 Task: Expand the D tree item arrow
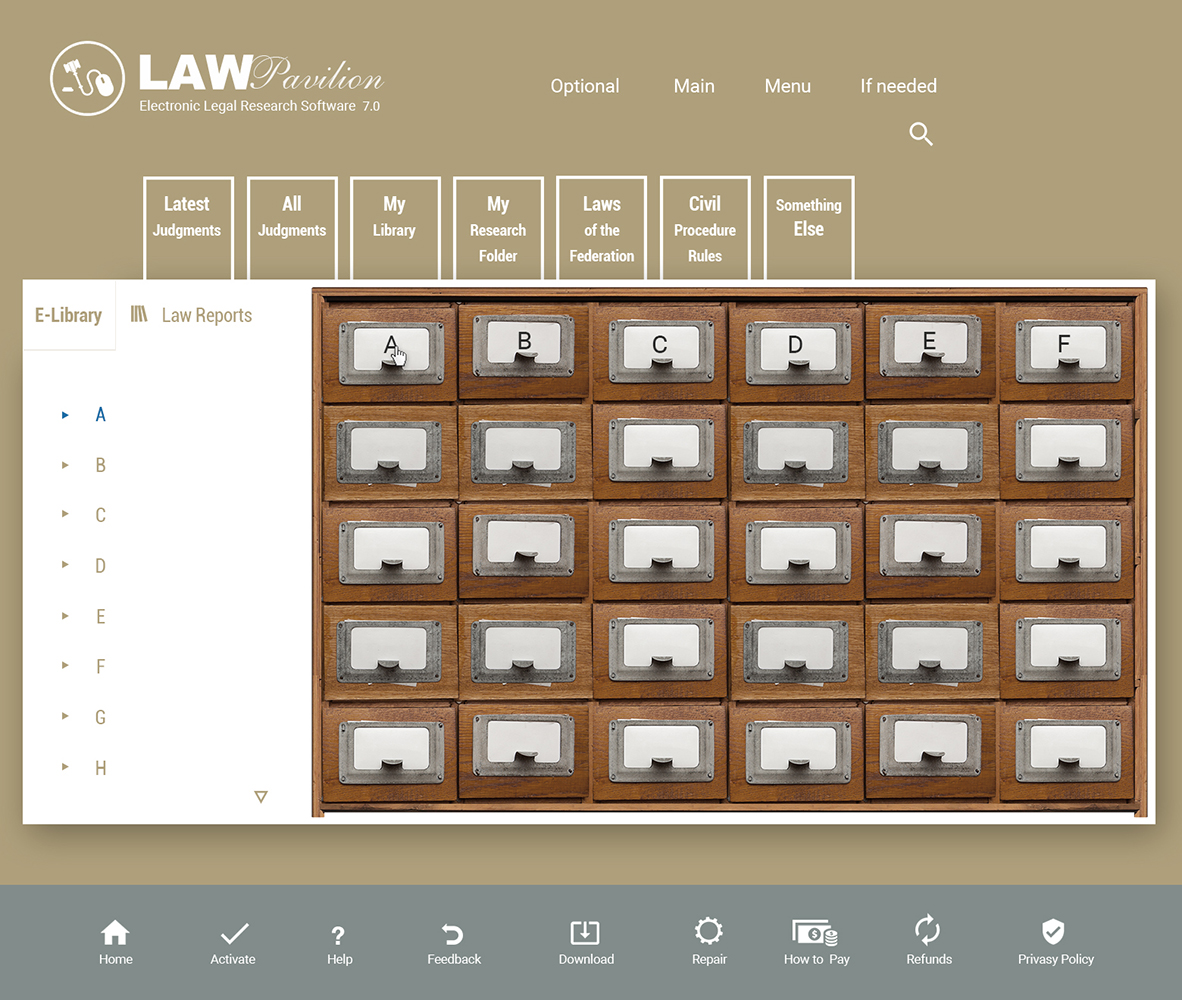coord(65,565)
